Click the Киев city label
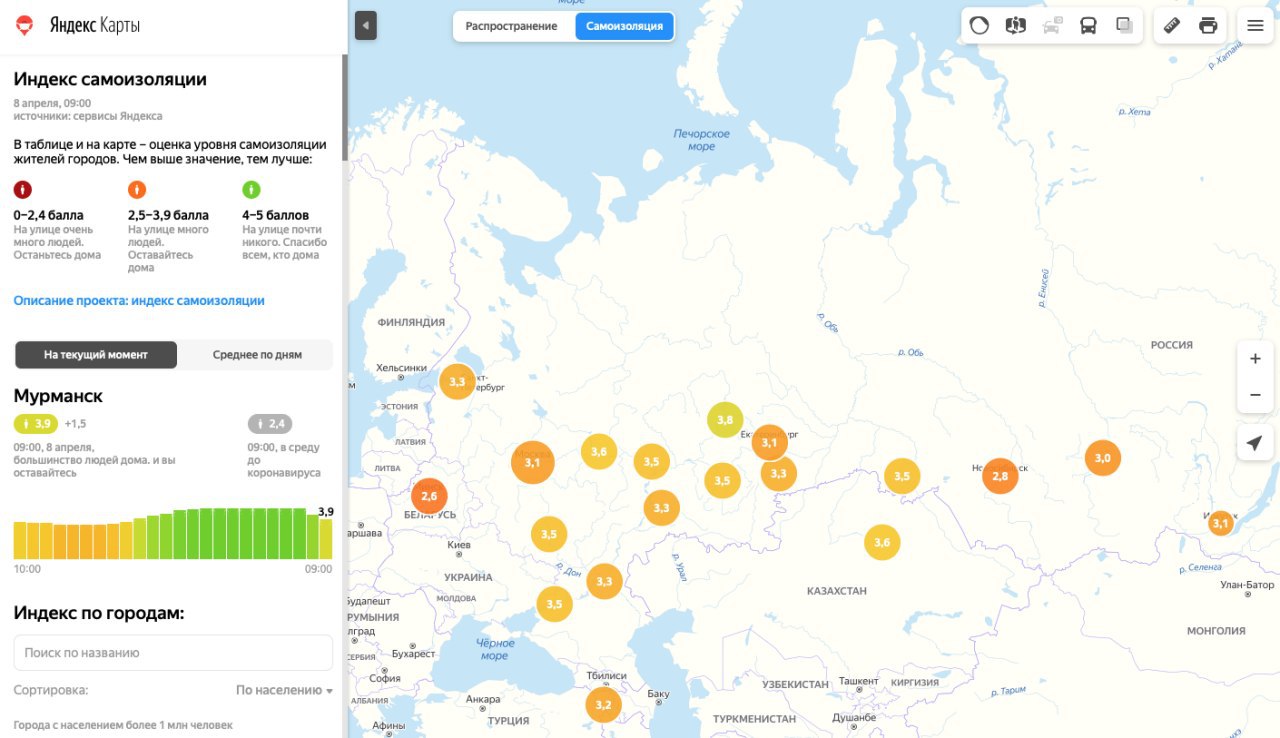 pyautogui.click(x=459, y=545)
